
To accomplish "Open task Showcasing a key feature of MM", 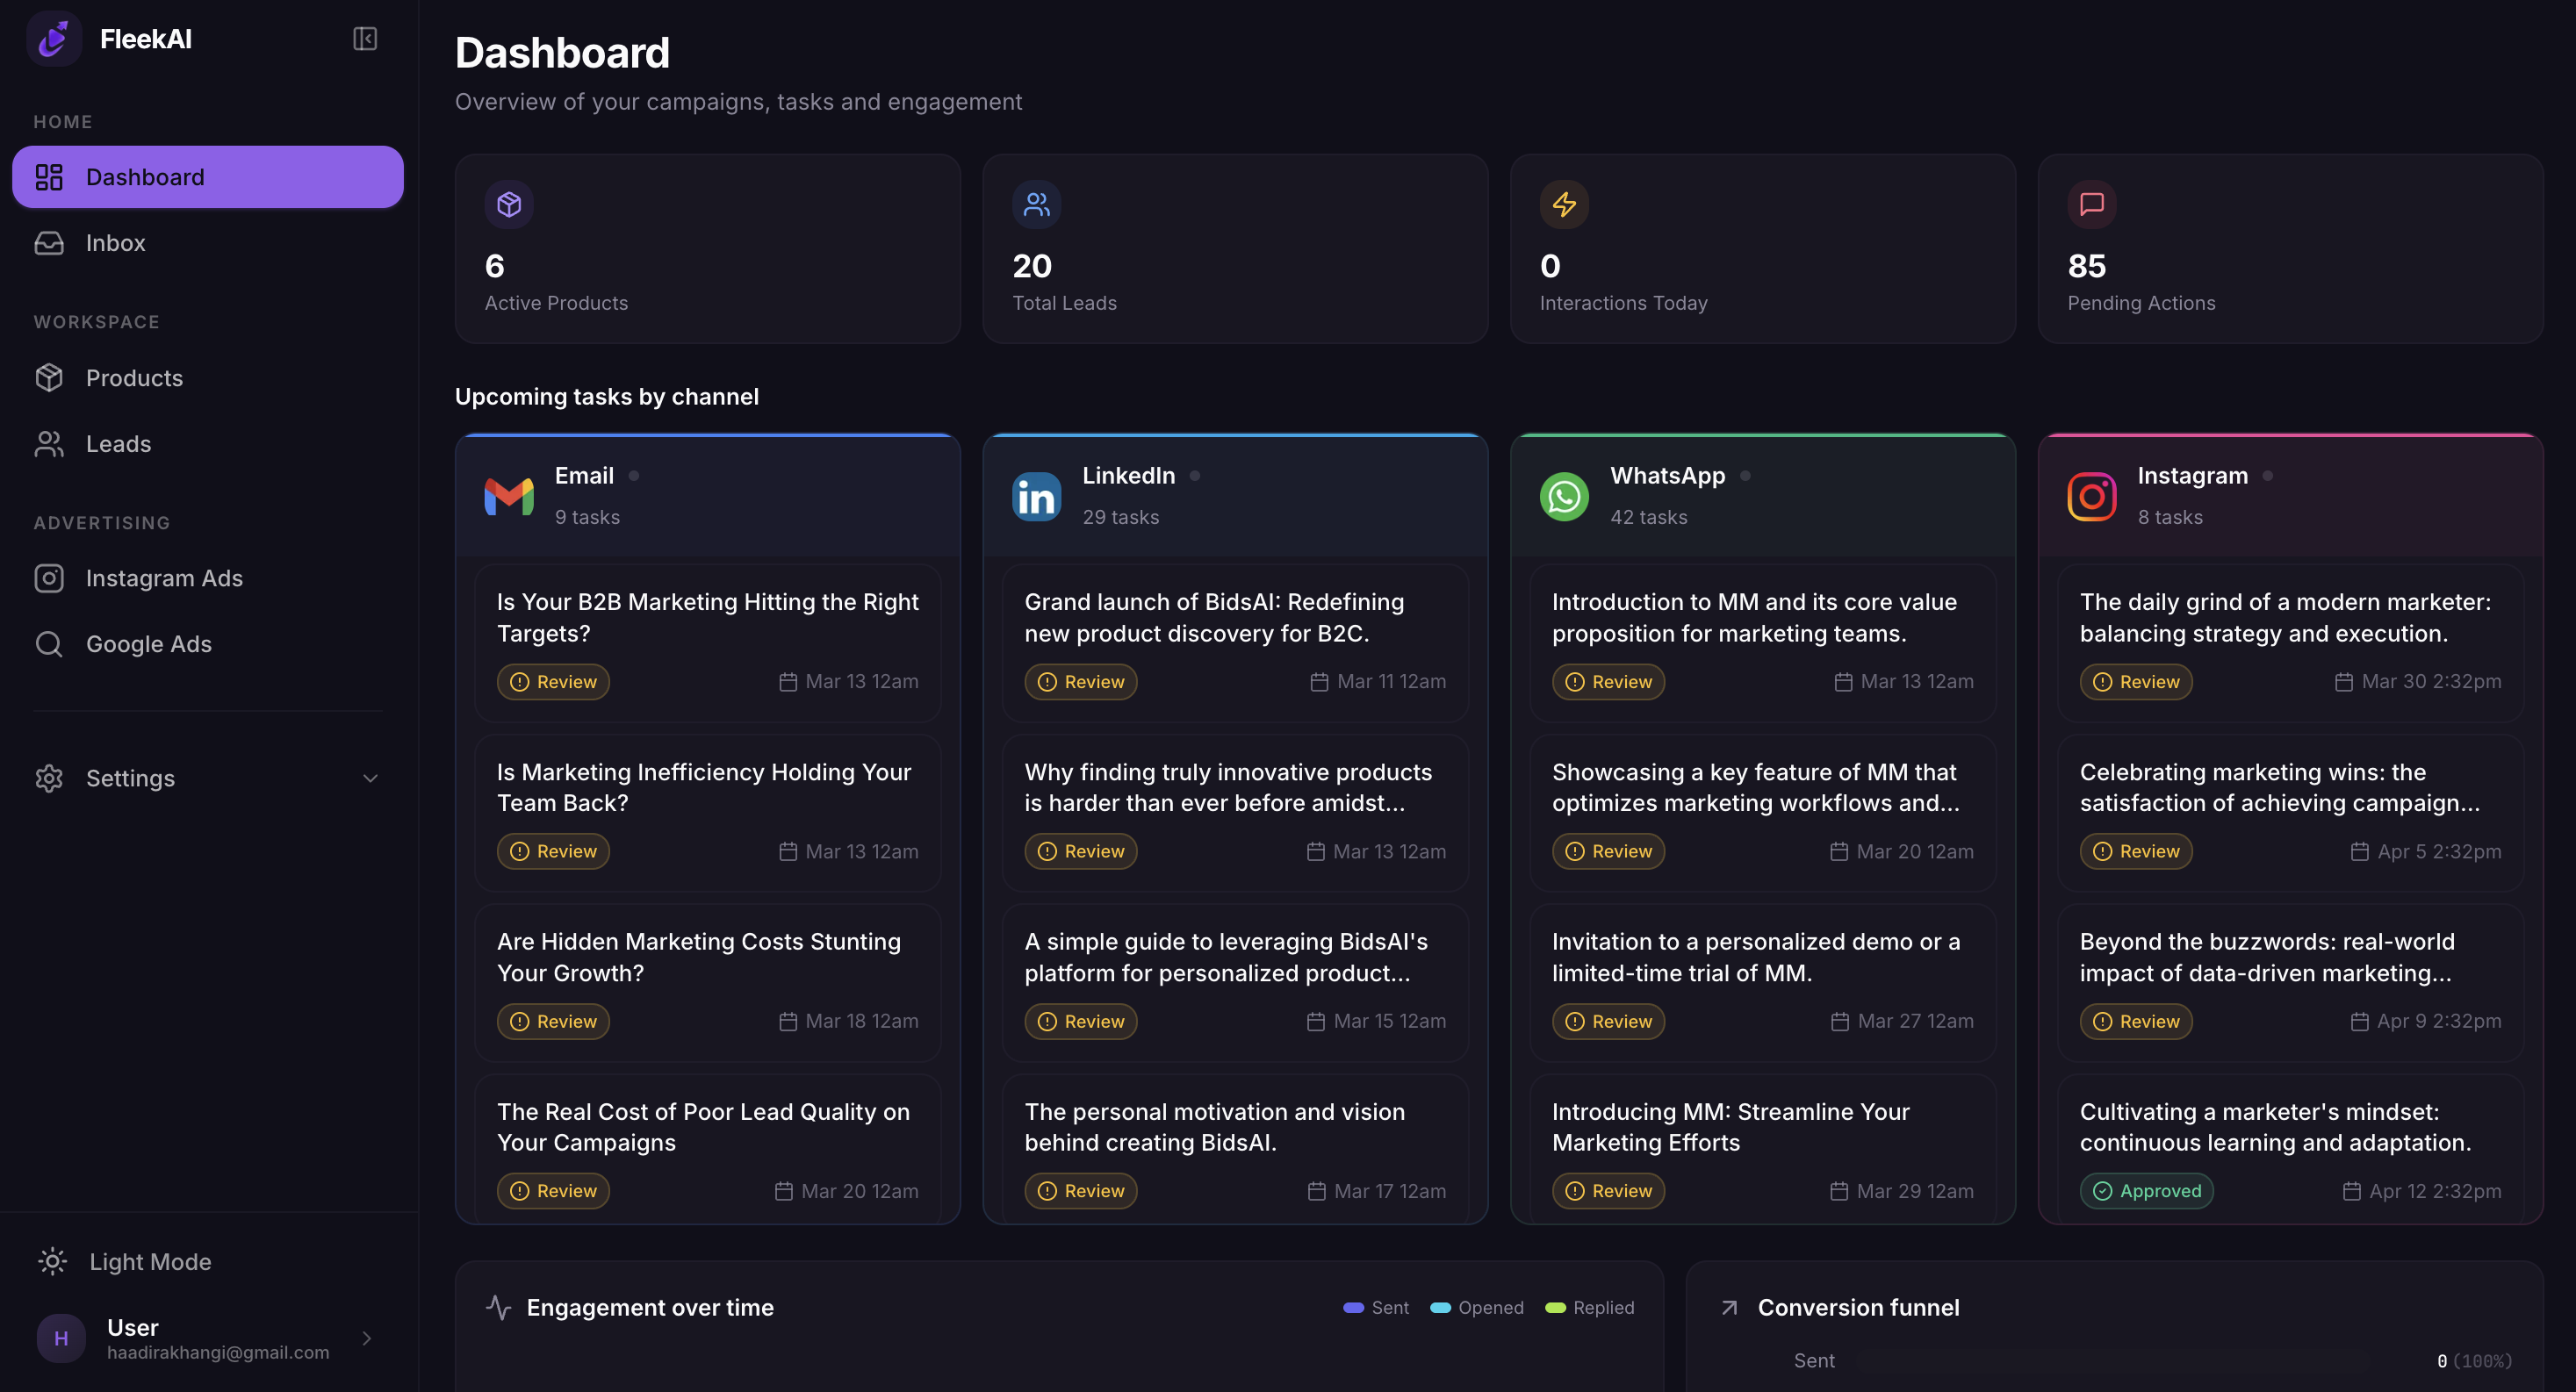I will 1763,813.
